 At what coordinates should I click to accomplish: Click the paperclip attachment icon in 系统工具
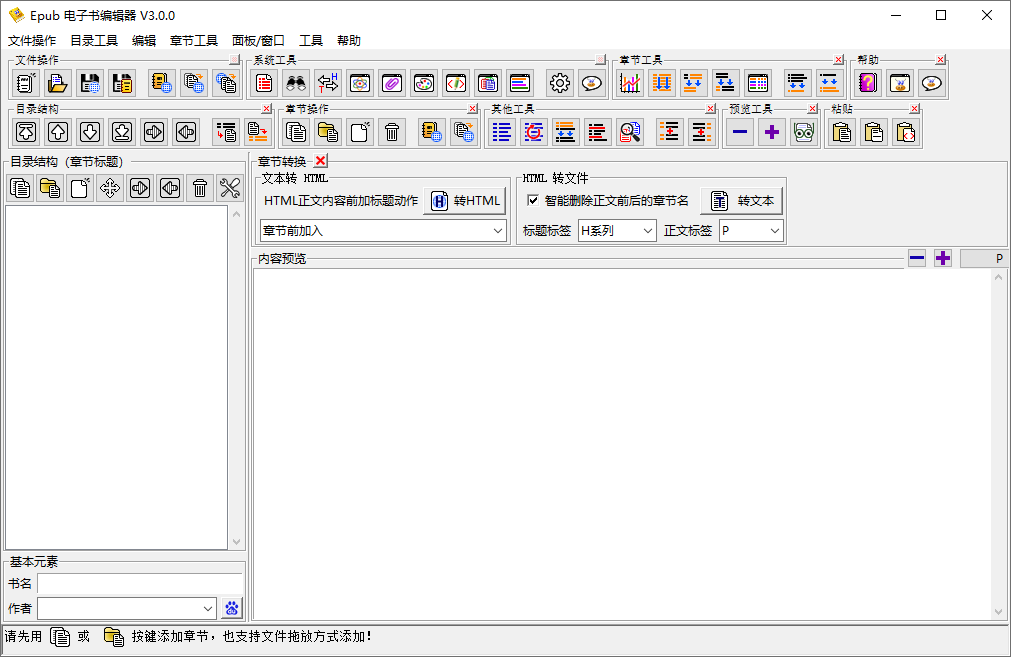tap(392, 83)
